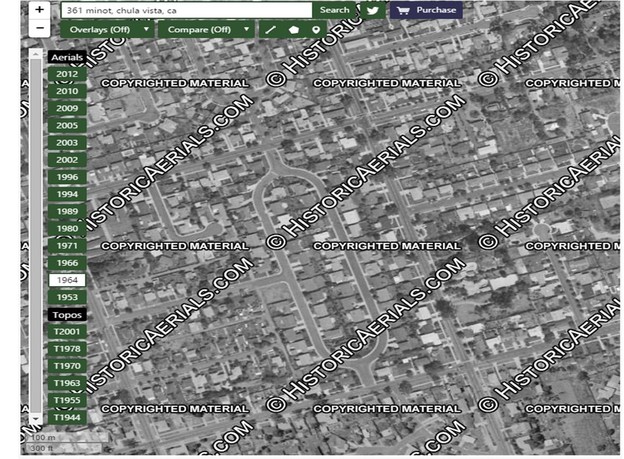
Task: Select the 2003 aerial
Action: tap(67, 143)
